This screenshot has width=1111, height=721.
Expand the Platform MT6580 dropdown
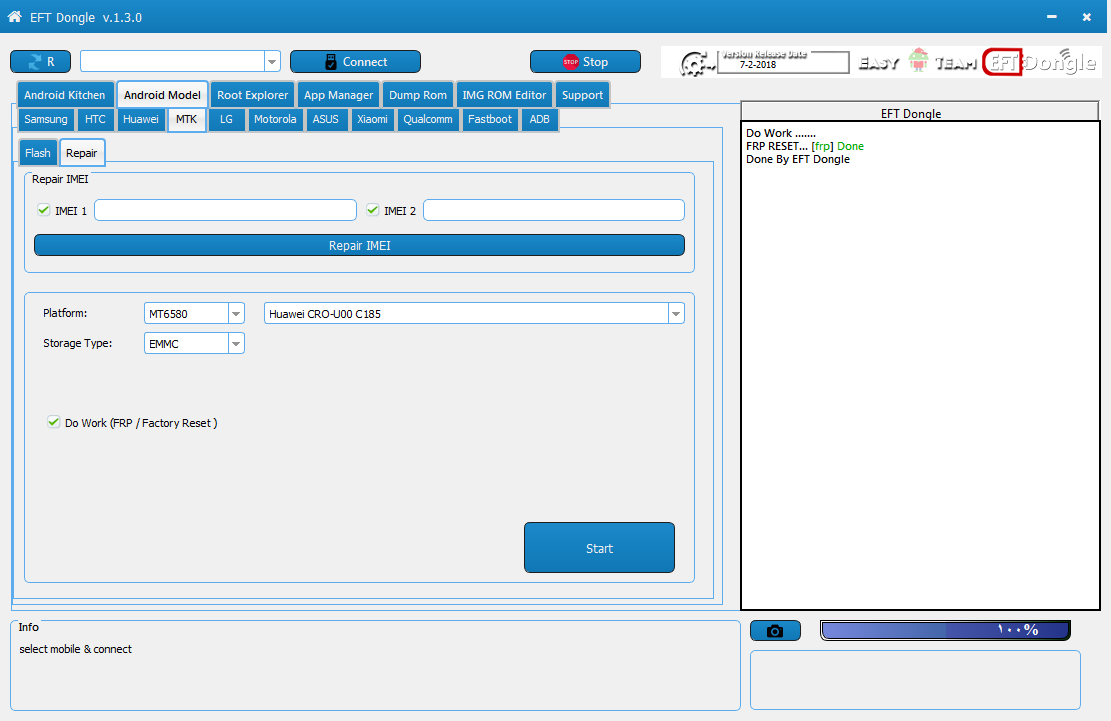[x=237, y=313]
